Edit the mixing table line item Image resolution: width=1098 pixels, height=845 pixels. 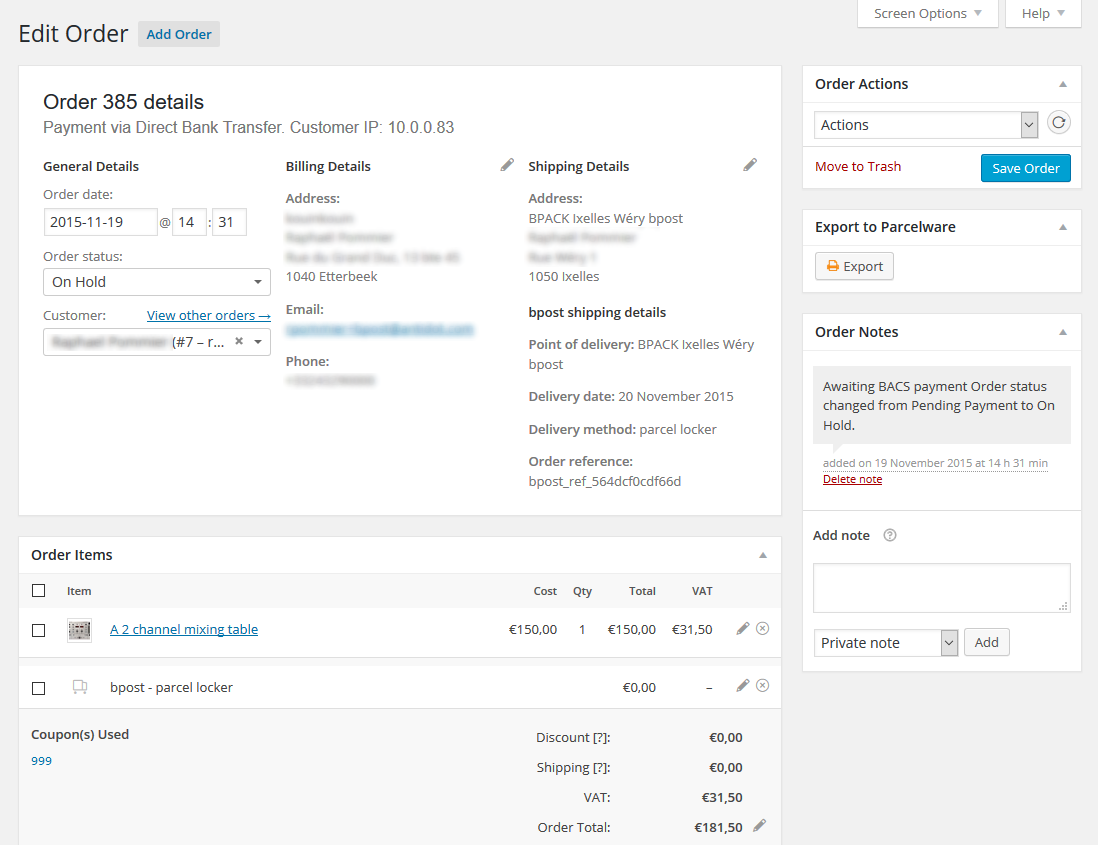click(742, 629)
